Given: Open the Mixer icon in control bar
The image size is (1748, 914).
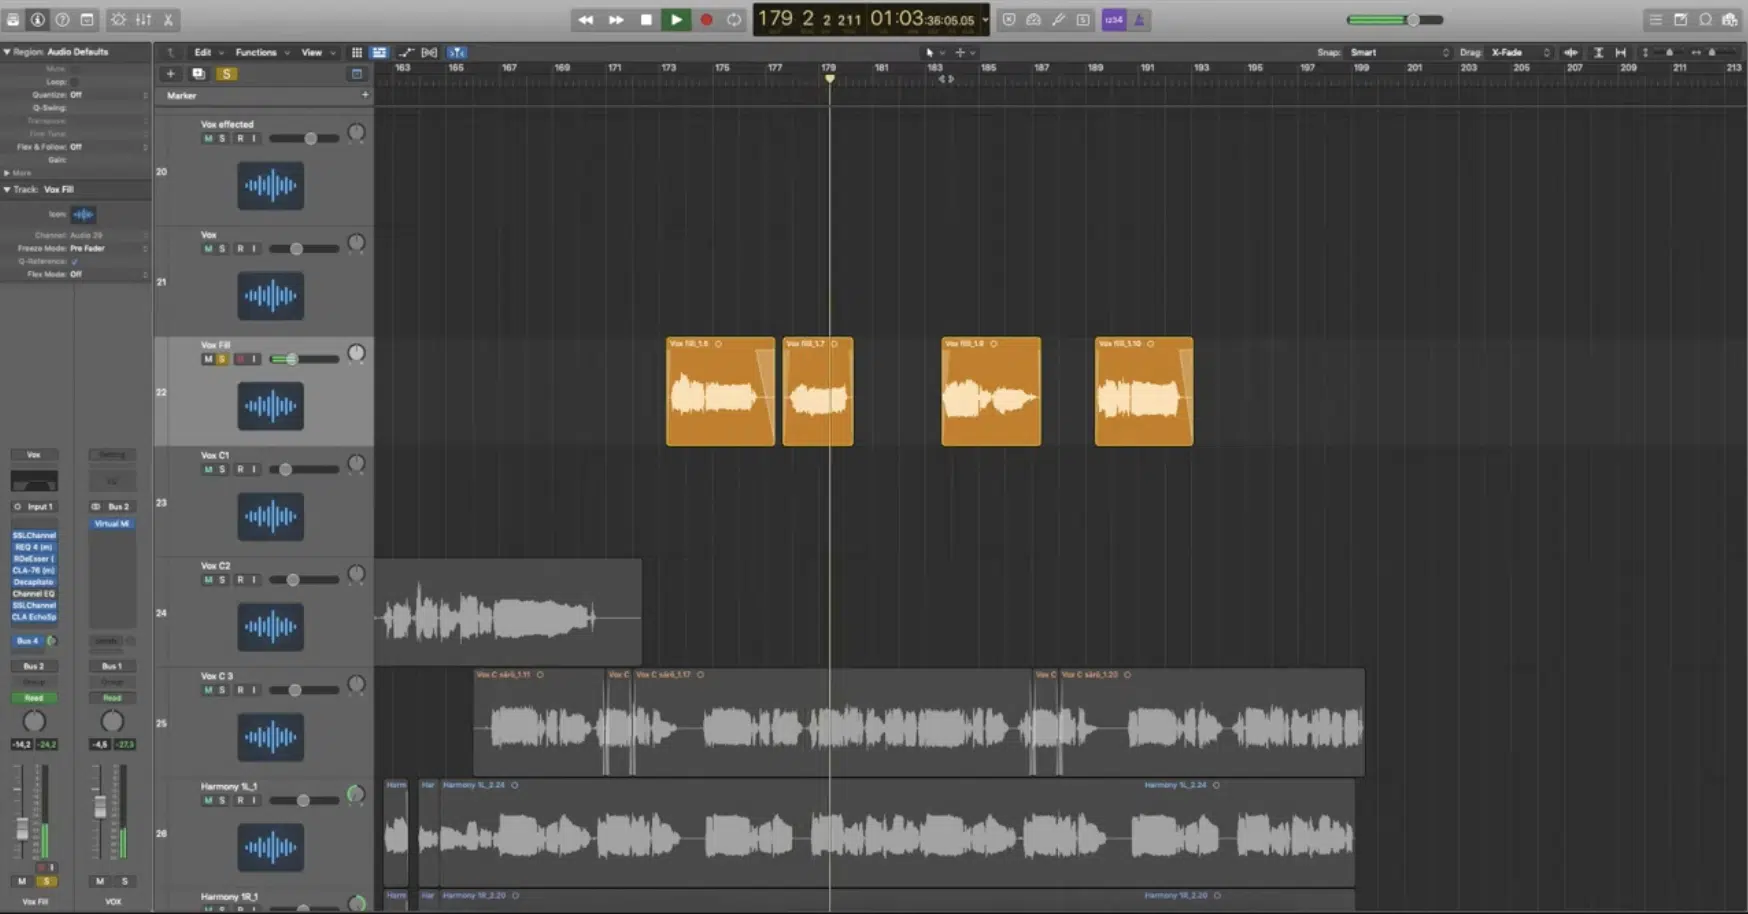Looking at the screenshot, I should pos(144,19).
